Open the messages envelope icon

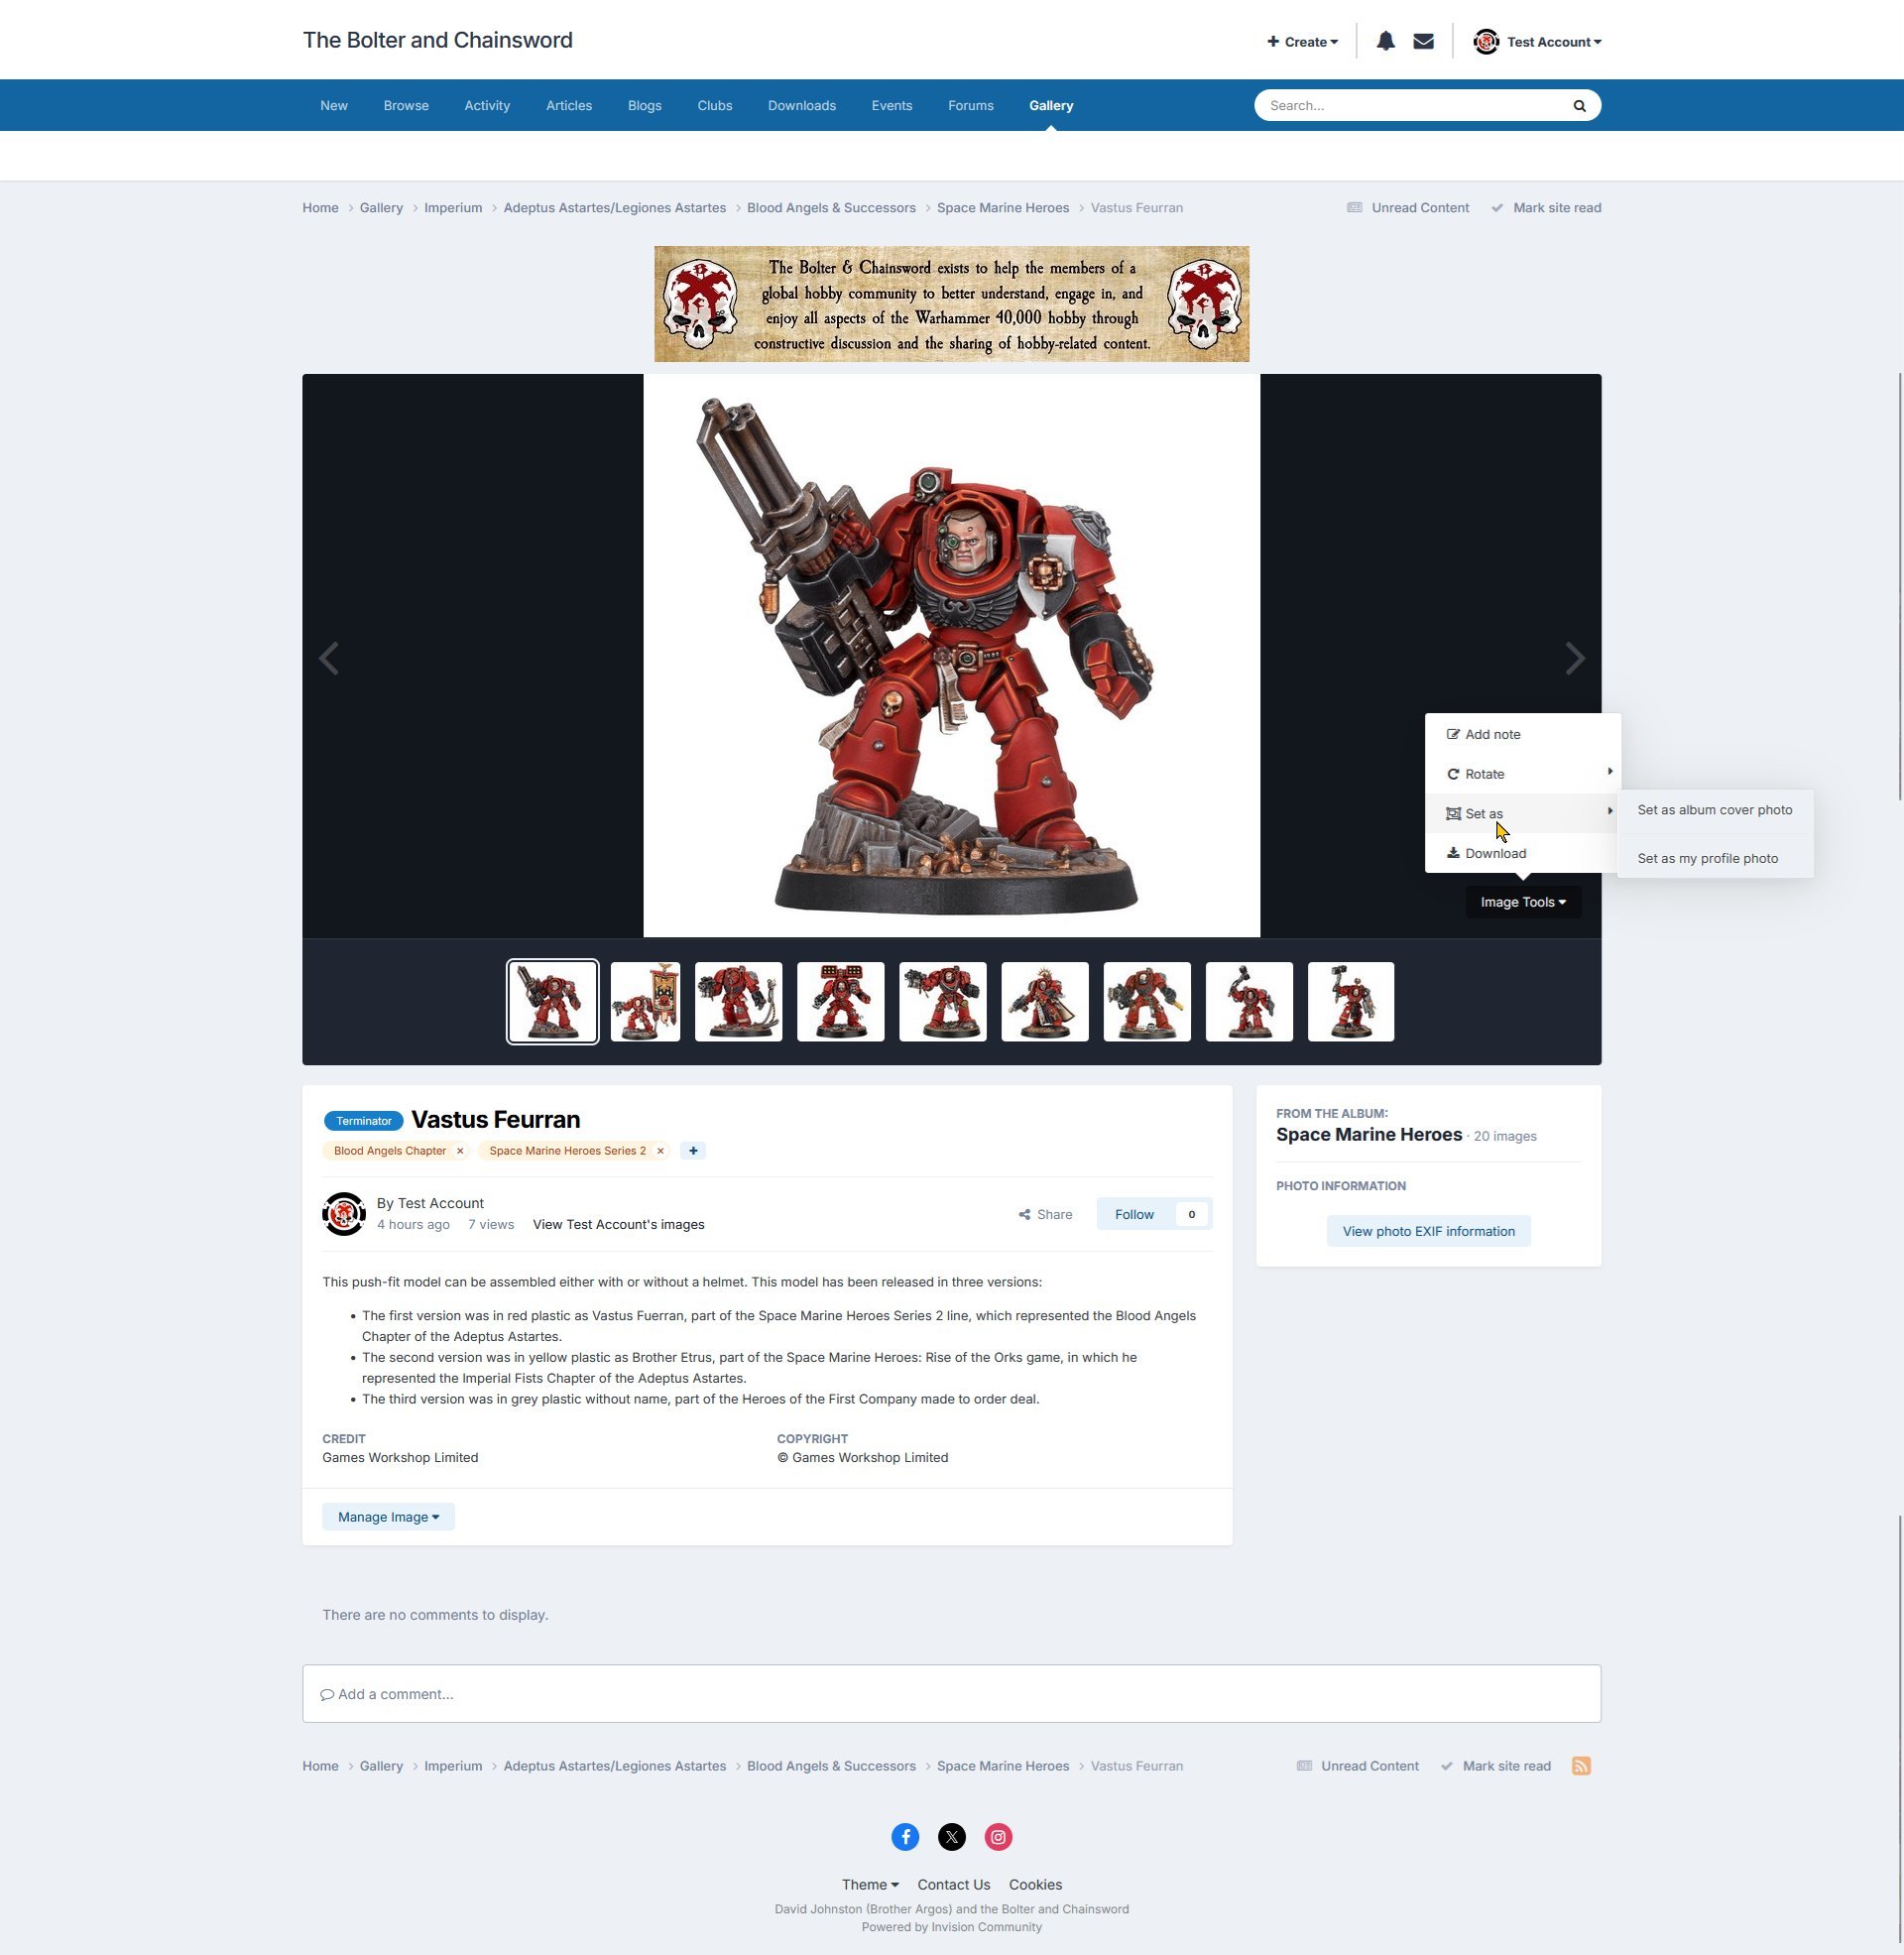point(1423,41)
